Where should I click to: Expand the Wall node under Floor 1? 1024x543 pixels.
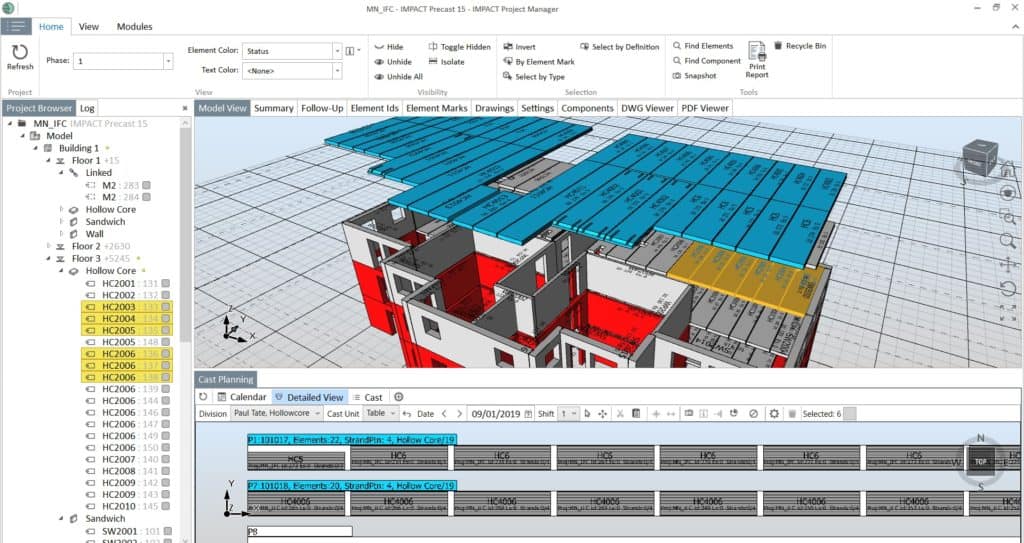coord(62,234)
